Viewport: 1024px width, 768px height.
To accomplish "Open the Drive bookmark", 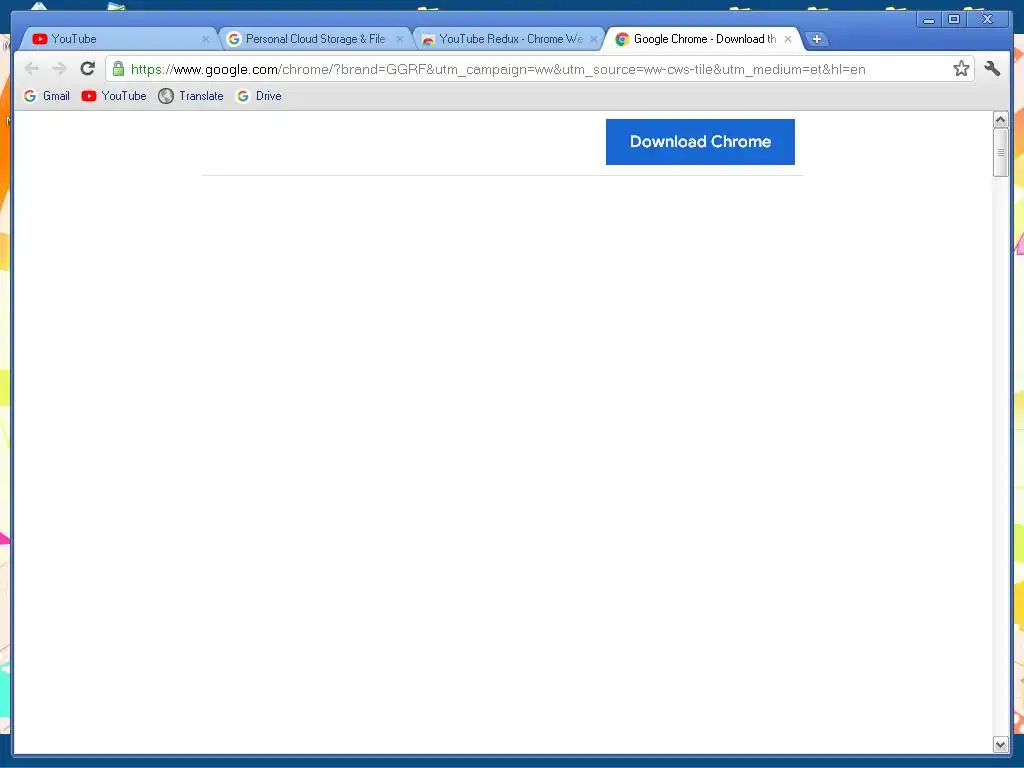I will pyautogui.click(x=259, y=96).
